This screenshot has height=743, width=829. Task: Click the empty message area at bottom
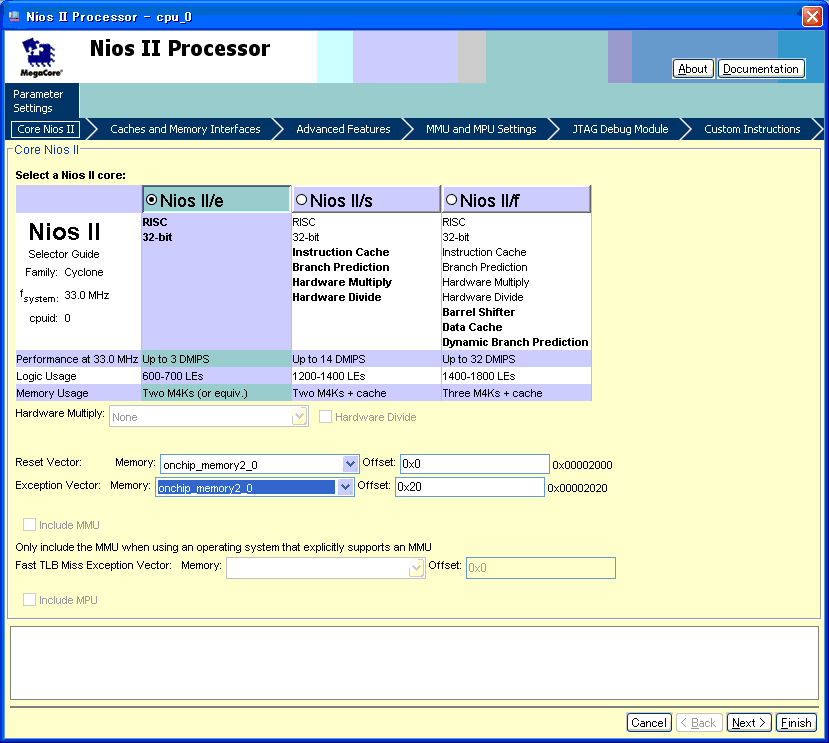click(414, 663)
